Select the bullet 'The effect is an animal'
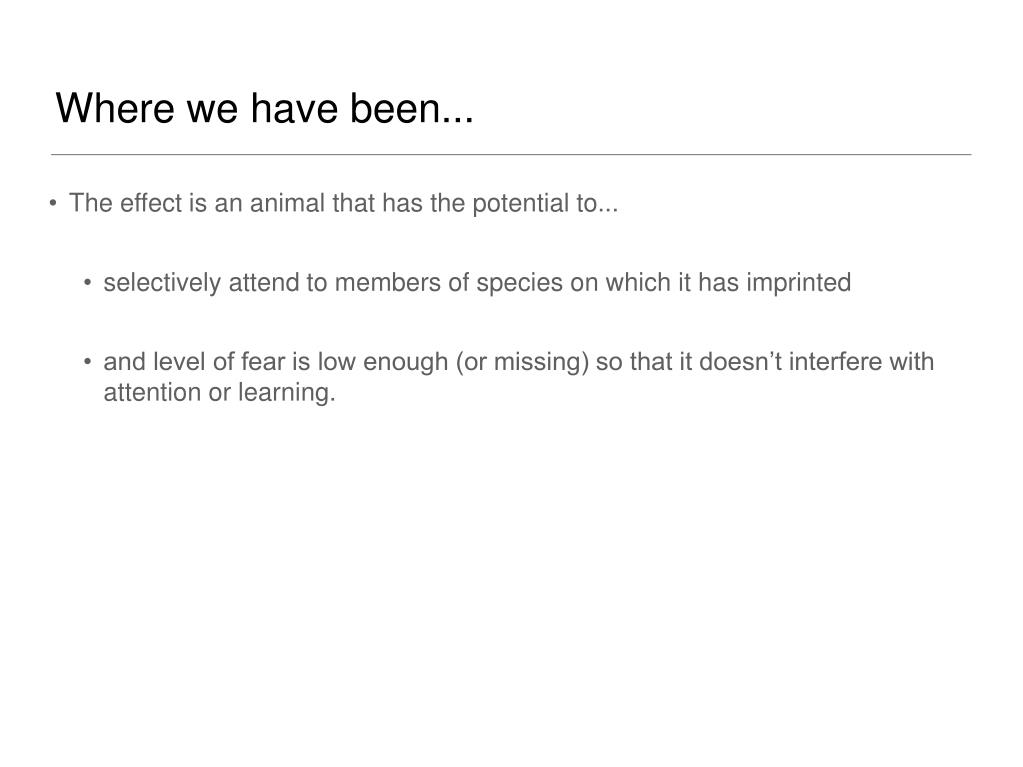Screen dimensions: 1023x767 tap(343, 203)
